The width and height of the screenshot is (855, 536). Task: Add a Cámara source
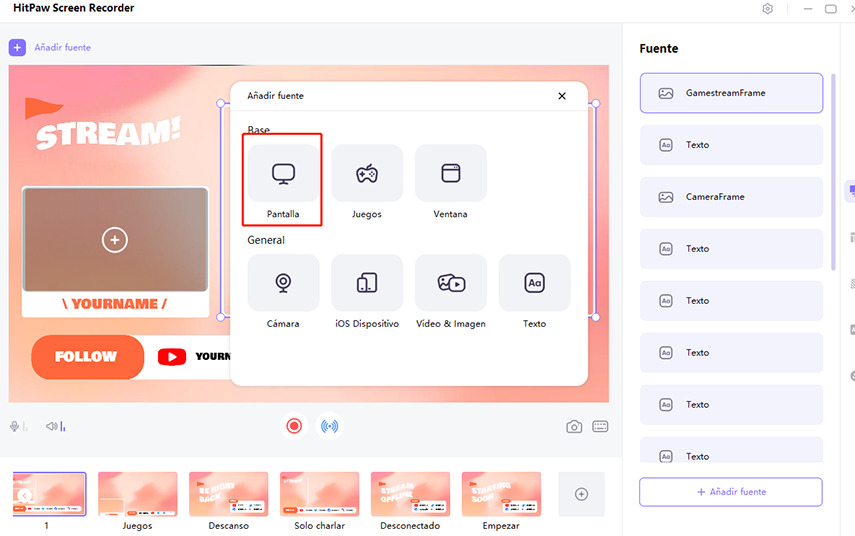(x=283, y=283)
